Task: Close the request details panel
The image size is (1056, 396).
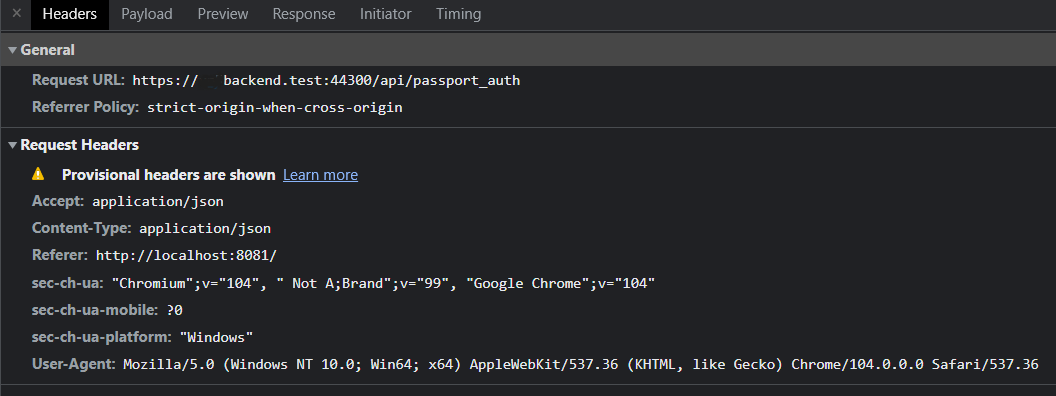Action: point(17,13)
